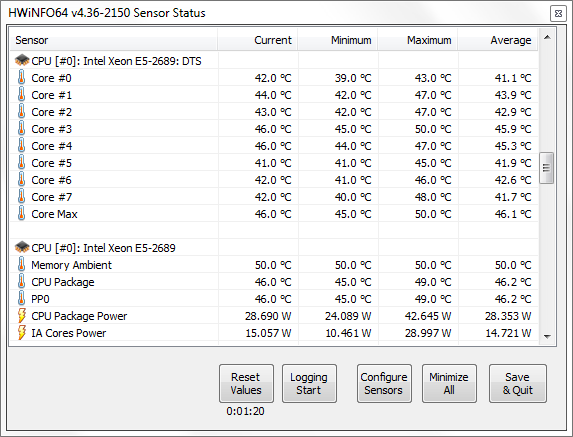Click the thermometer icon for Core #2
This screenshot has height=437, width=573.
(22, 111)
